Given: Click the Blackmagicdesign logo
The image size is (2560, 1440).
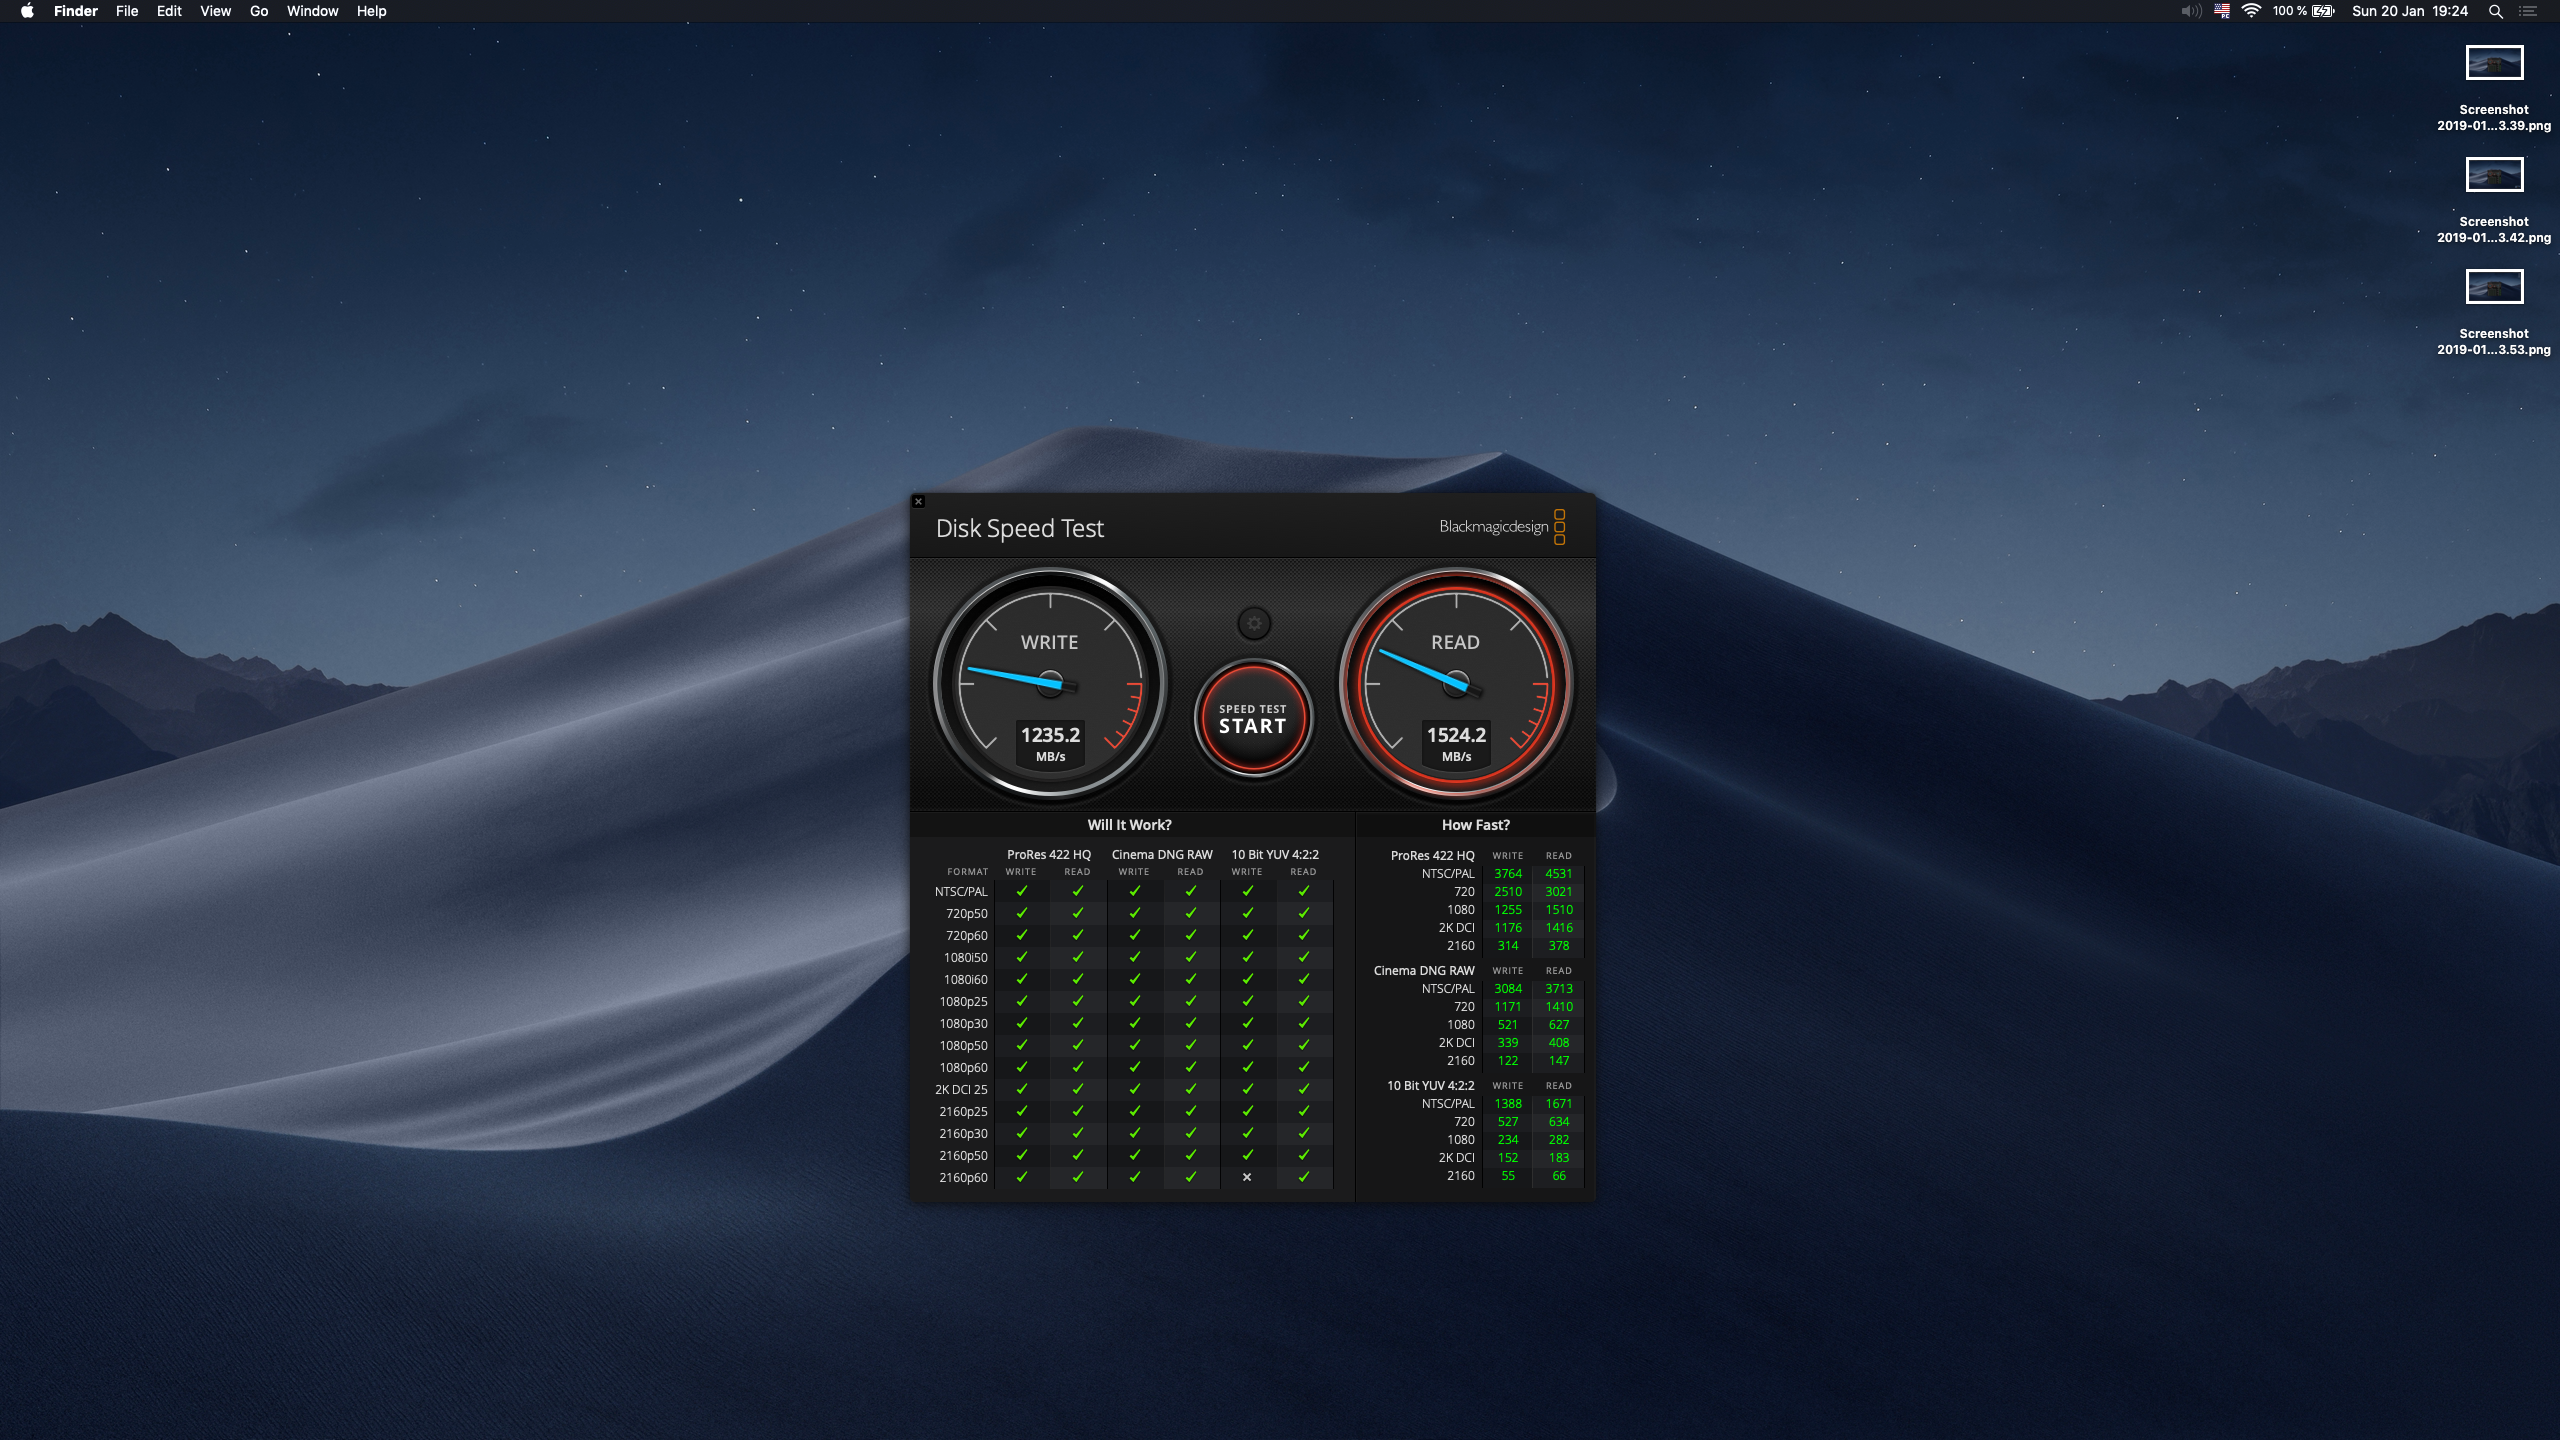Looking at the screenshot, I should click(1501, 527).
